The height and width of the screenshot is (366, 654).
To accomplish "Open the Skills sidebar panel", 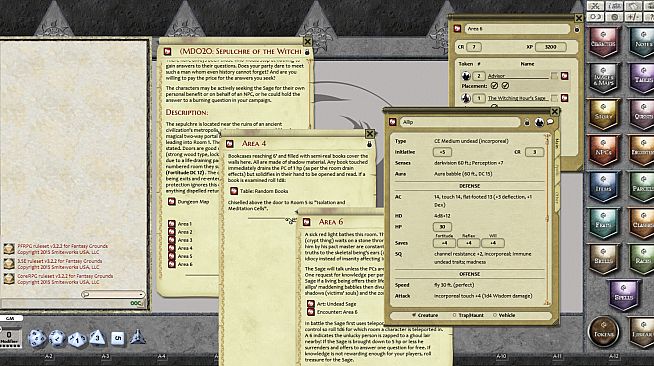I will point(603,259).
